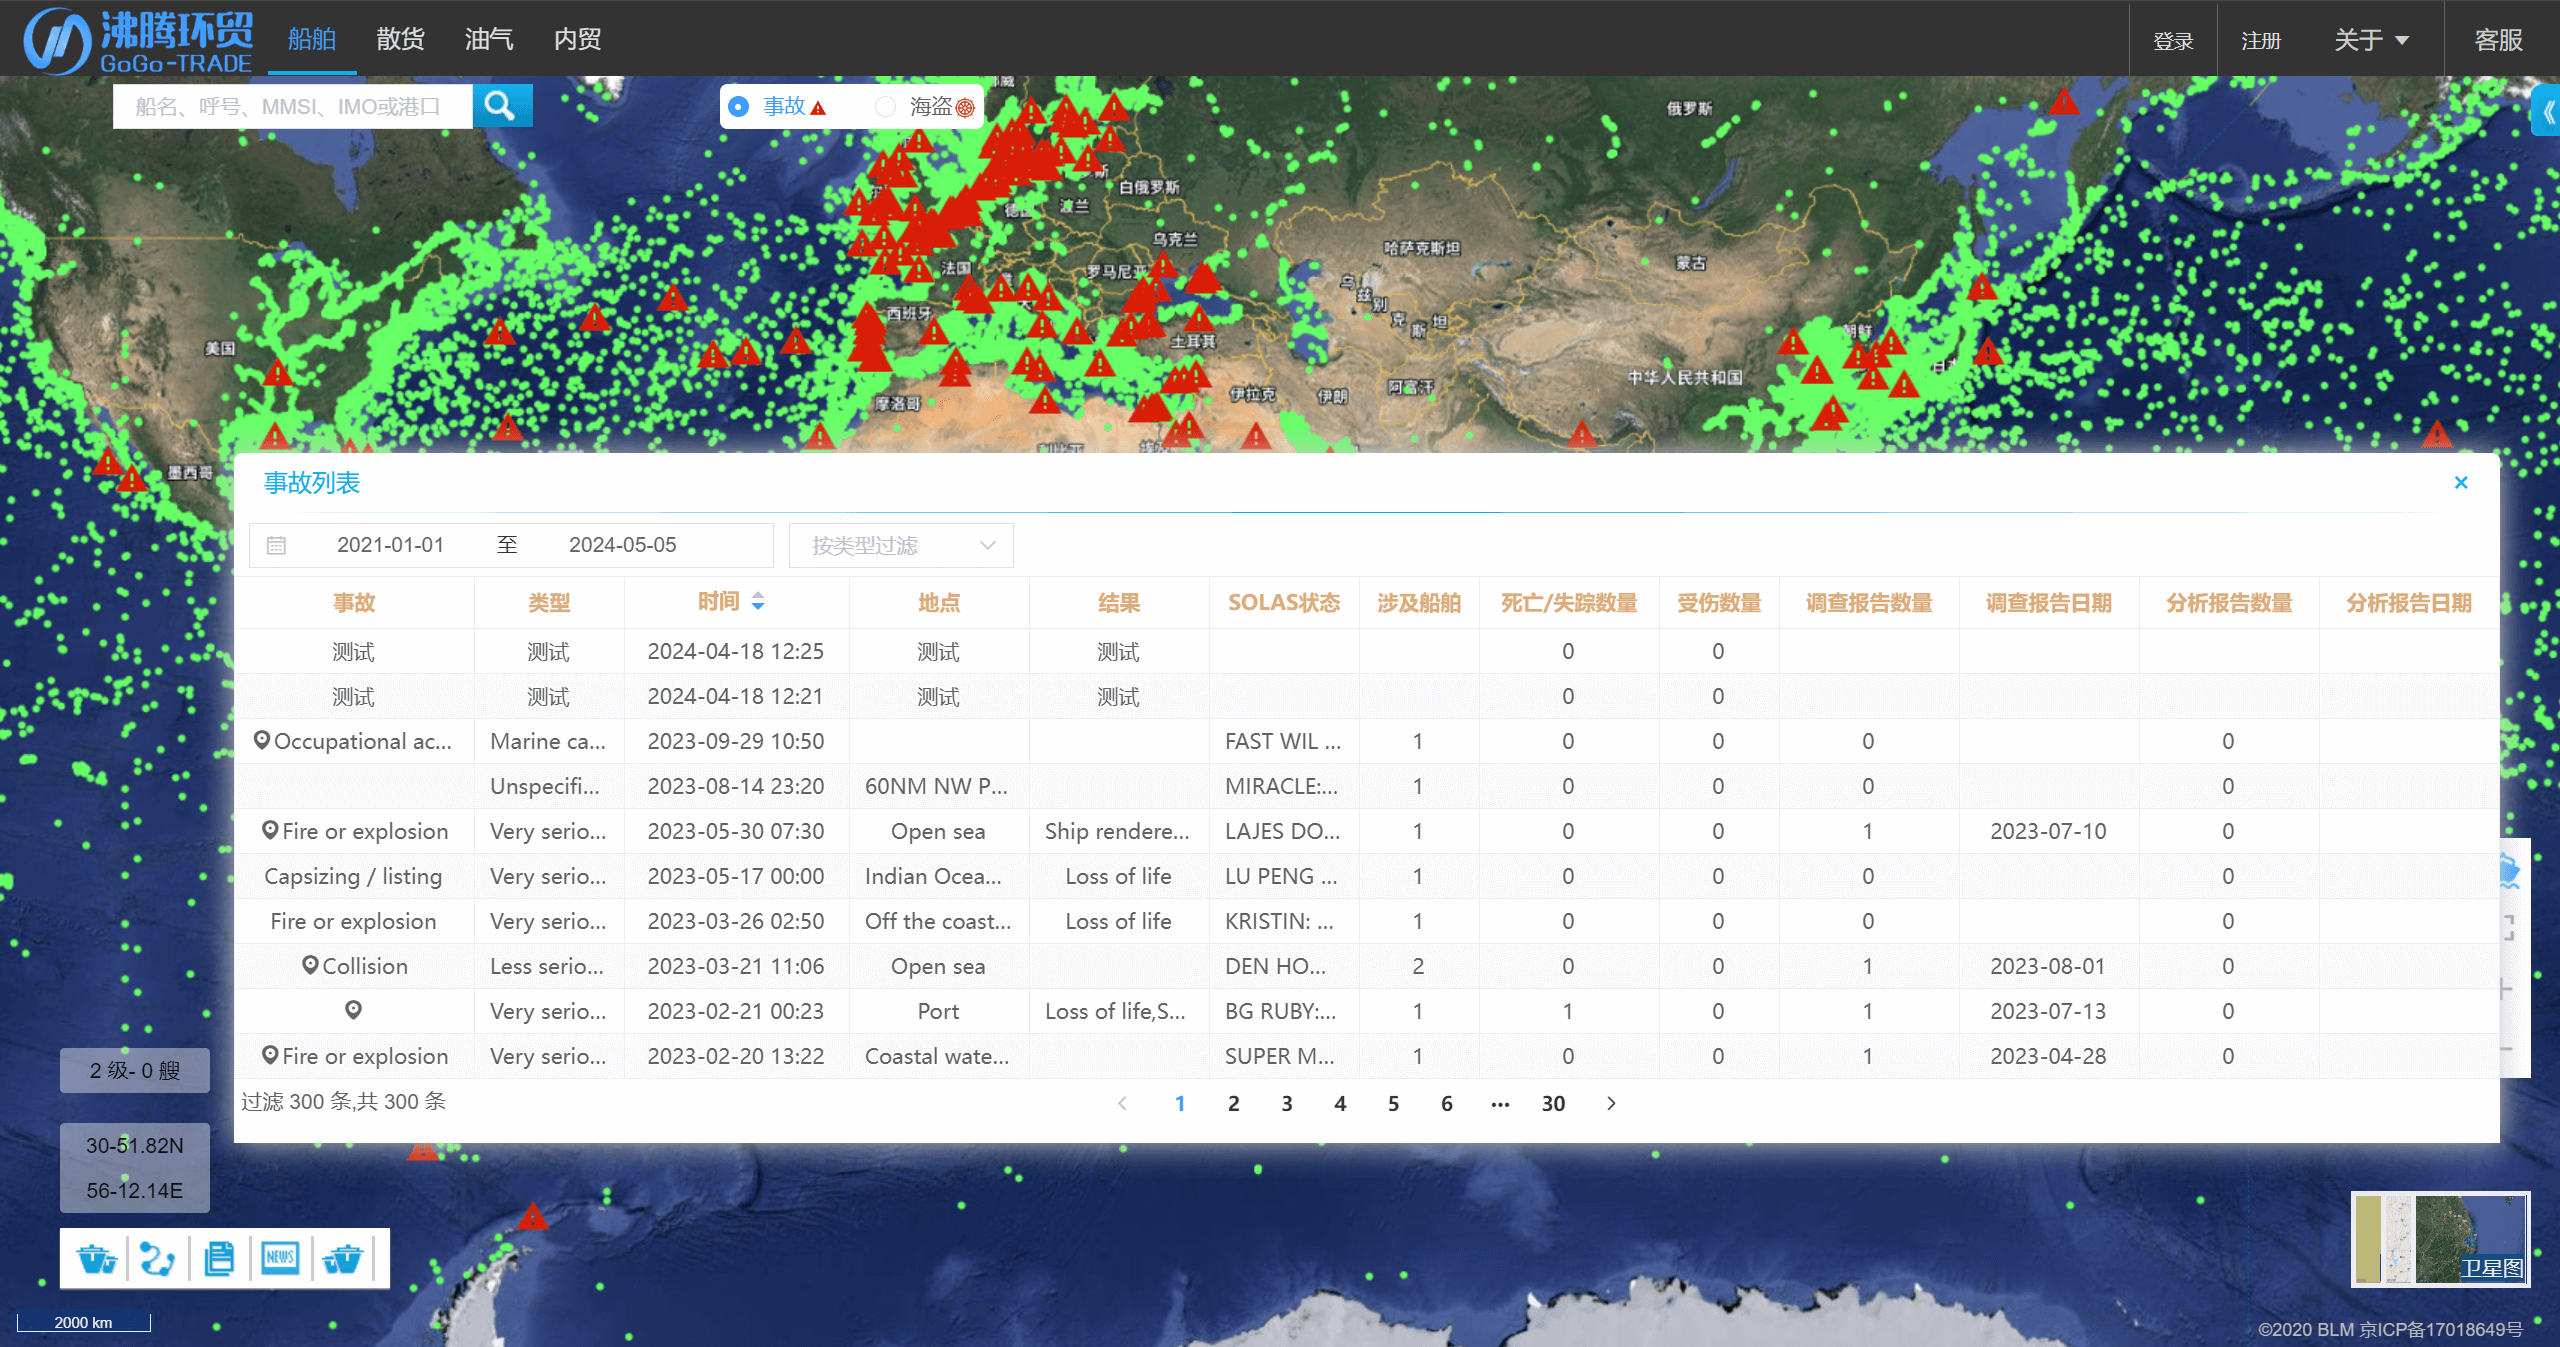Select the yellow chart map thumbnail
2560x1347 pixels.
(x=2368, y=1238)
